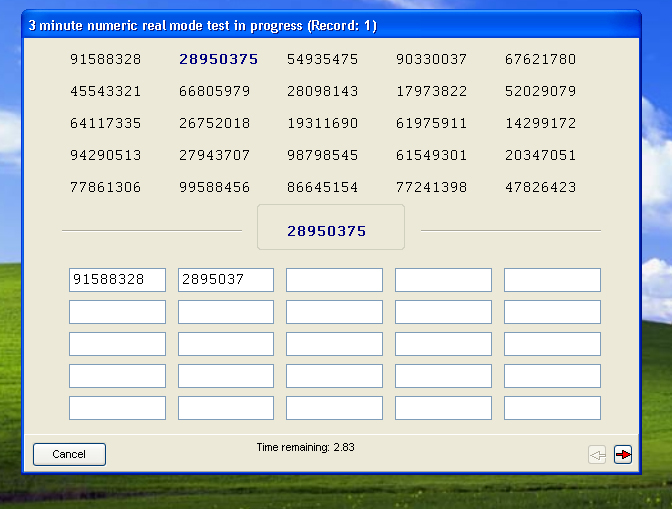
Task: Click the number 91588328 in the grid
Action: coord(106,59)
